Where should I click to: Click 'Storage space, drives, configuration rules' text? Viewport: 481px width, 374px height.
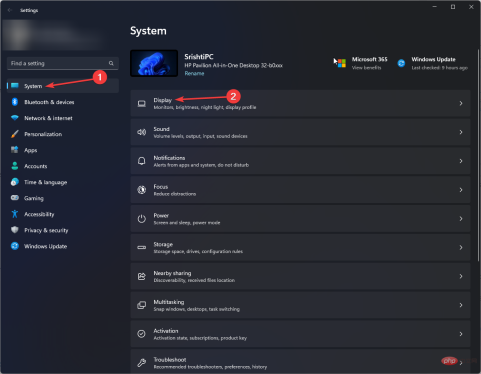pyautogui.click(x=198, y=251)
